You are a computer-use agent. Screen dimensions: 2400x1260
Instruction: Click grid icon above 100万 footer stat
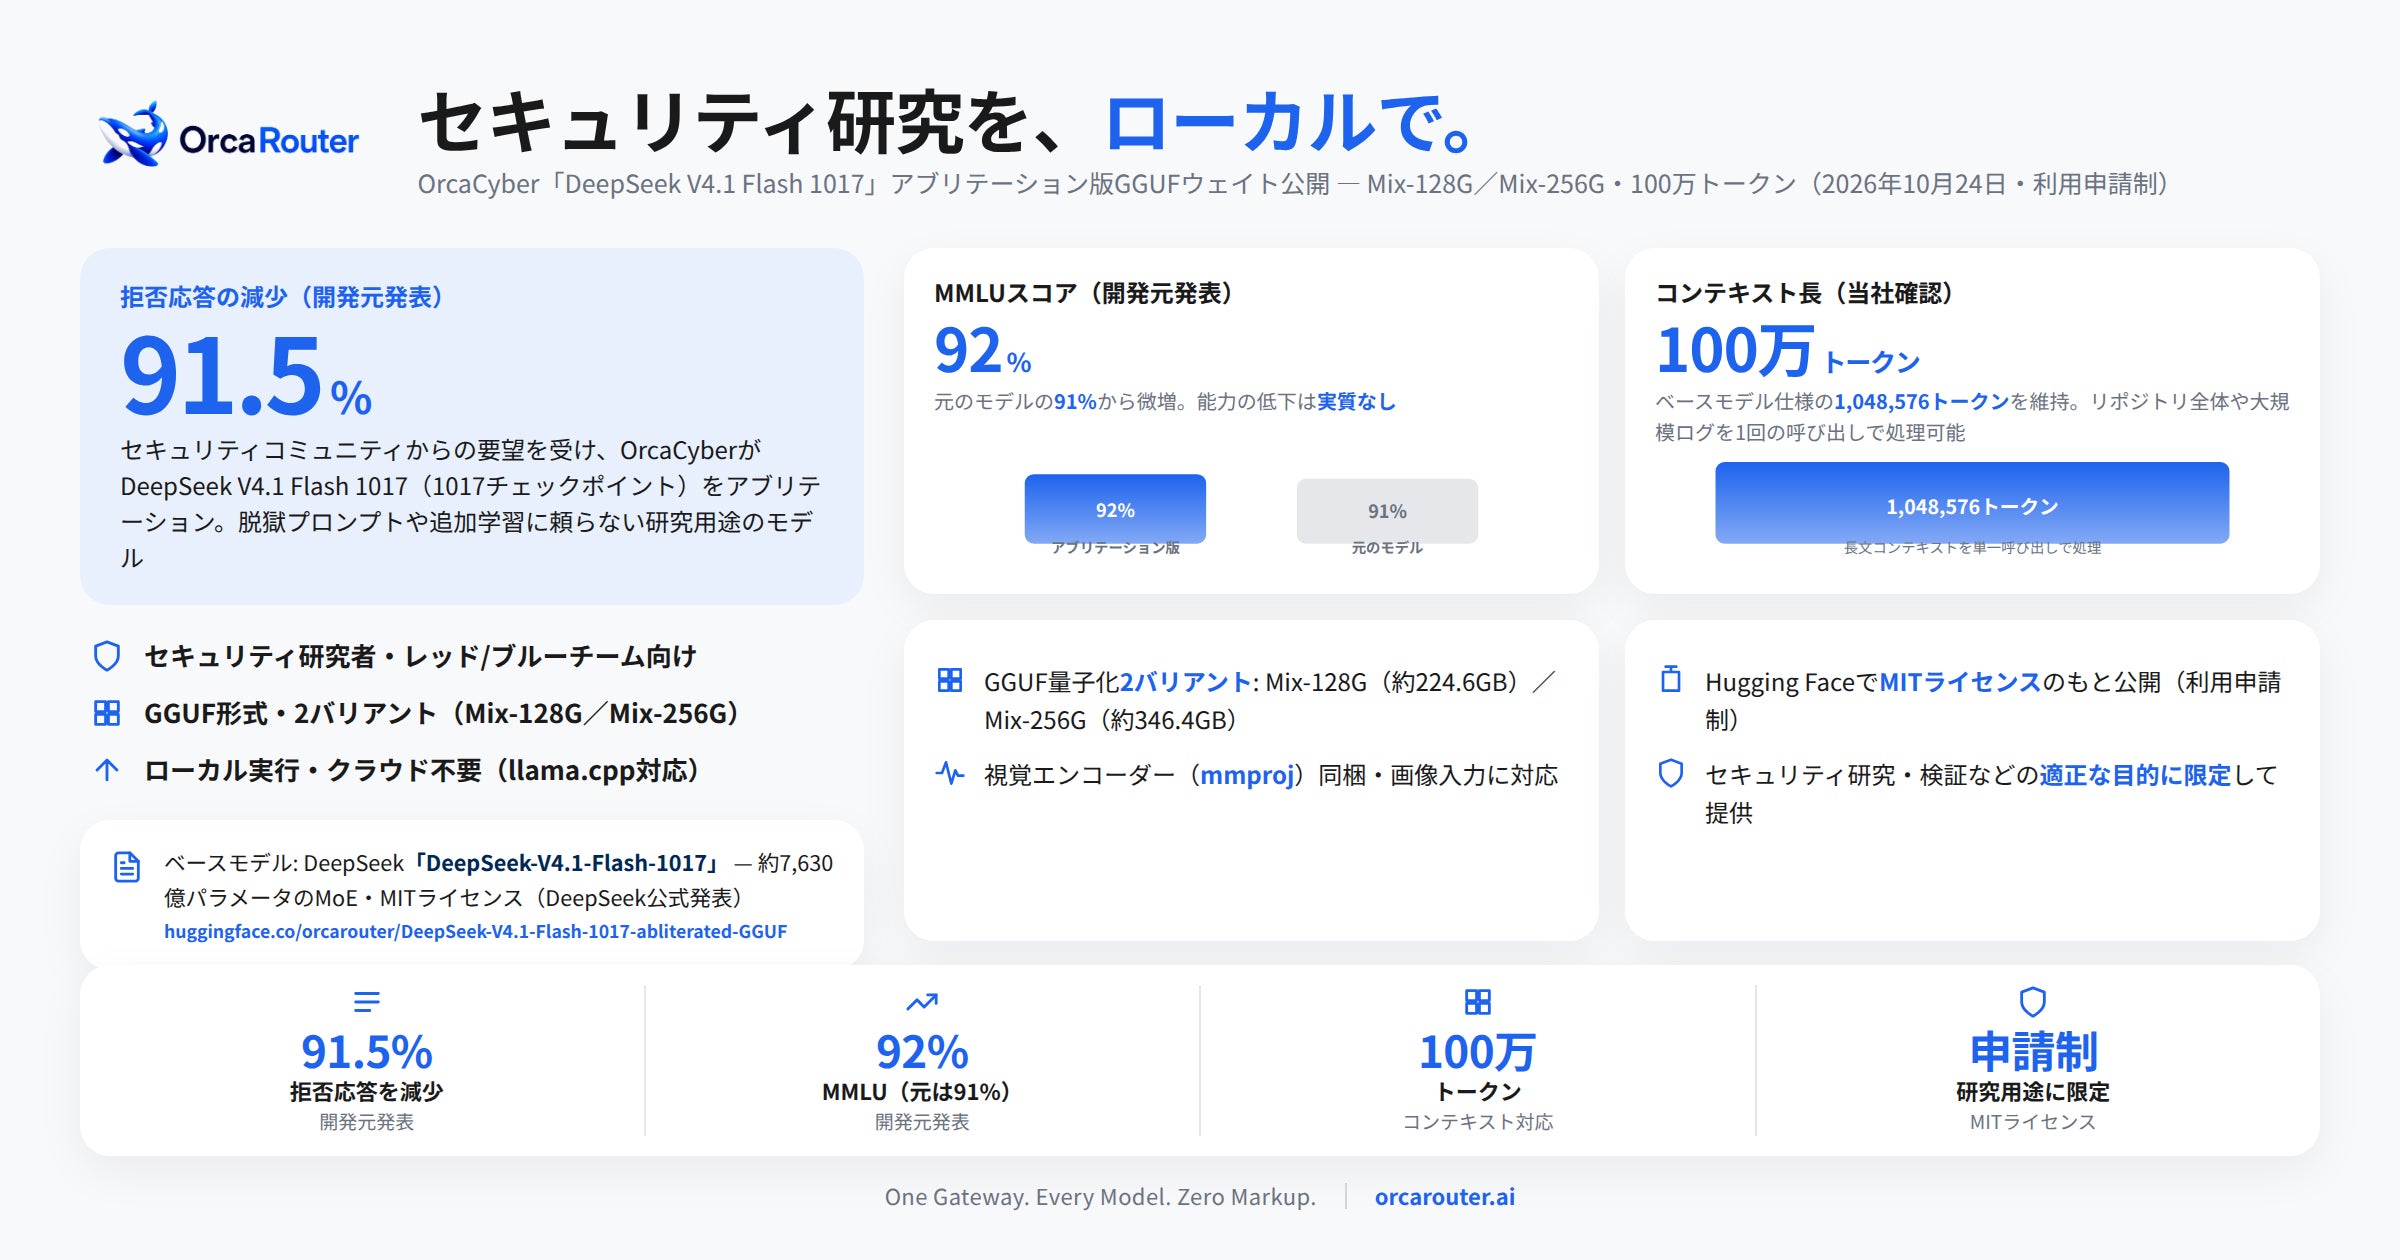click(1478, 1001)
